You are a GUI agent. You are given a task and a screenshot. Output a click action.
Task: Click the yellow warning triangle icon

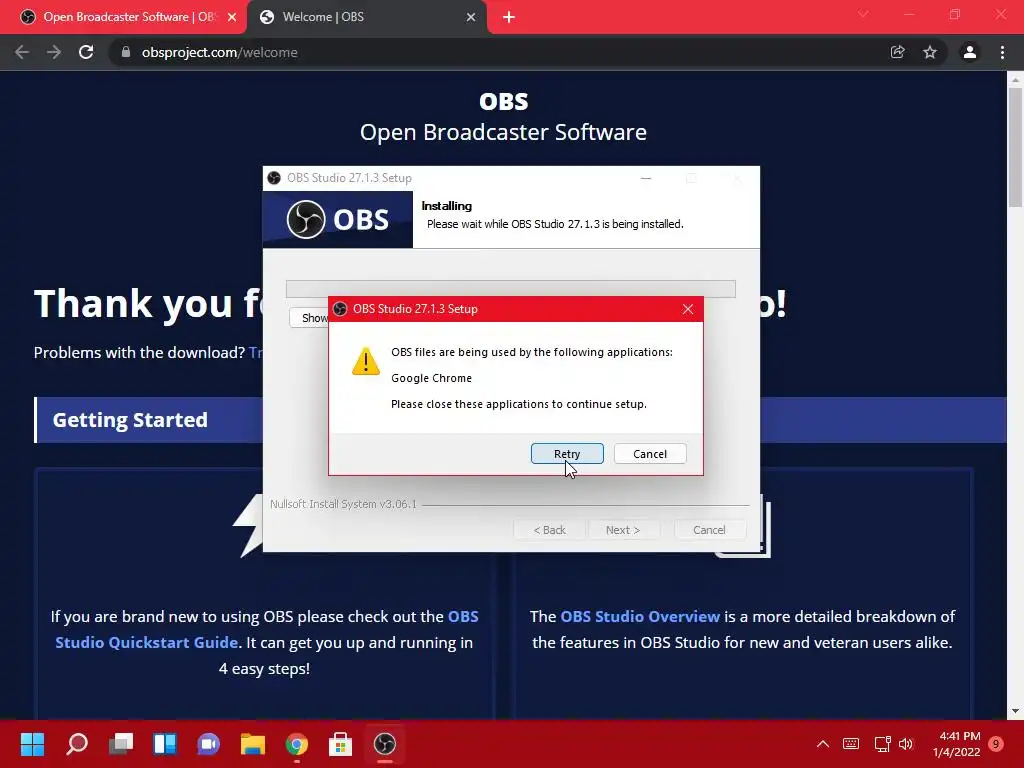click(366, 360)
